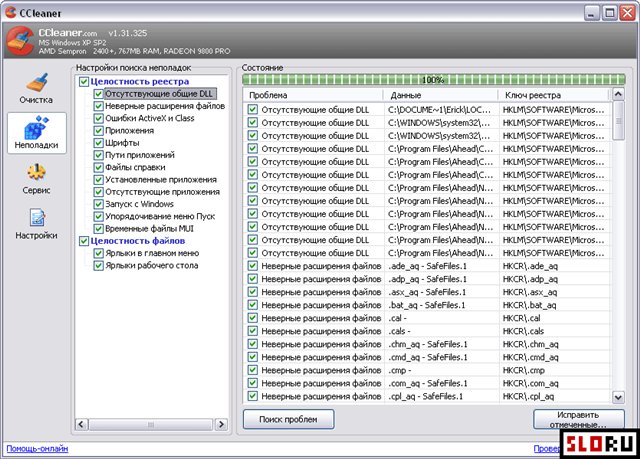Click the settings tree horizontal scrollbar thumb
Screen dimensions: 640x459
tap(151, 424)
